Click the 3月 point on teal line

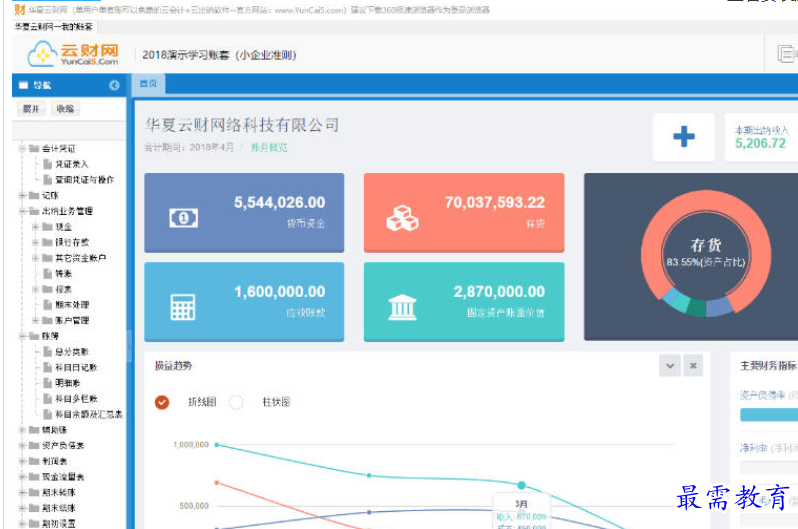coord(521,485)
